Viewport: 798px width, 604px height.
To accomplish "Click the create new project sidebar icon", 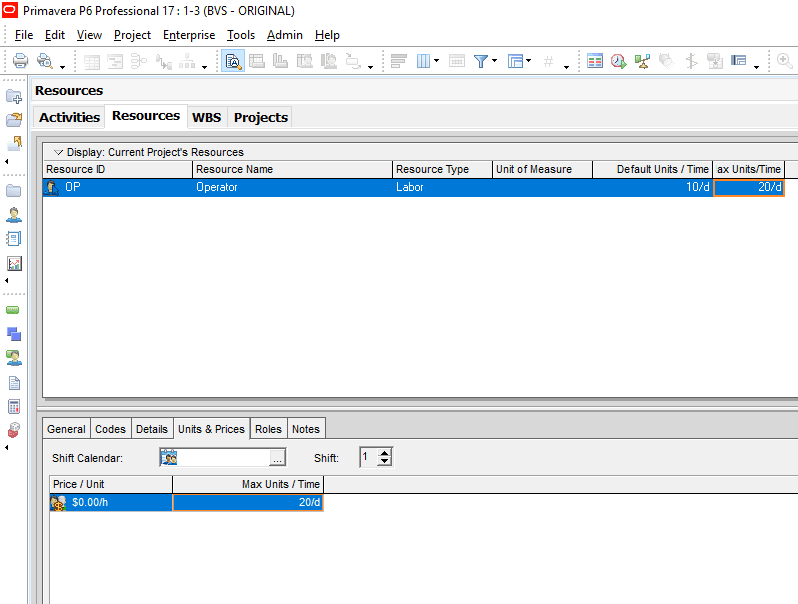I will click(14, 96).
